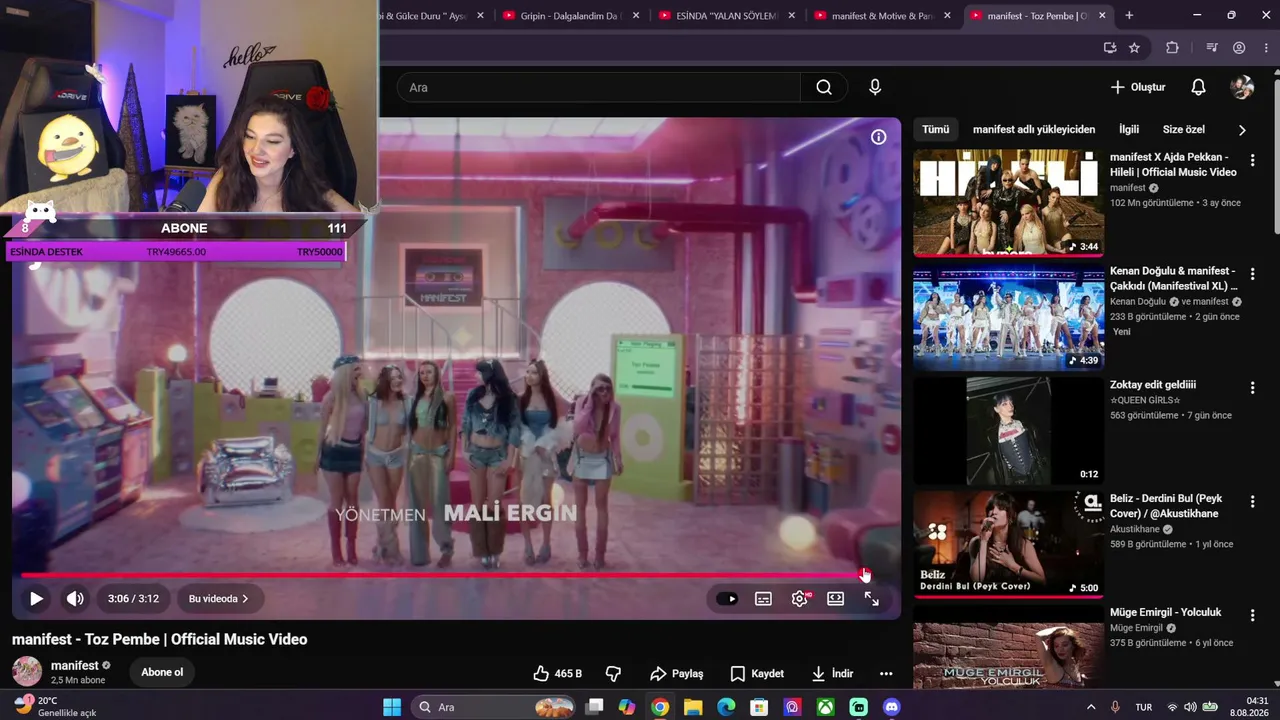Open the YouTube account avatar menu
Screen dimensions: 1280x720
[1242, 87]
